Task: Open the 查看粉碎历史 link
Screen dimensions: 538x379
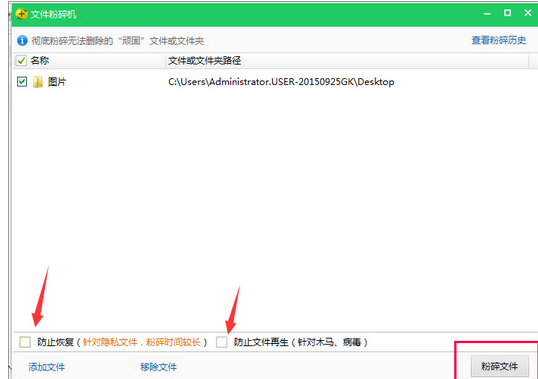Action: (x=499, y=40)
